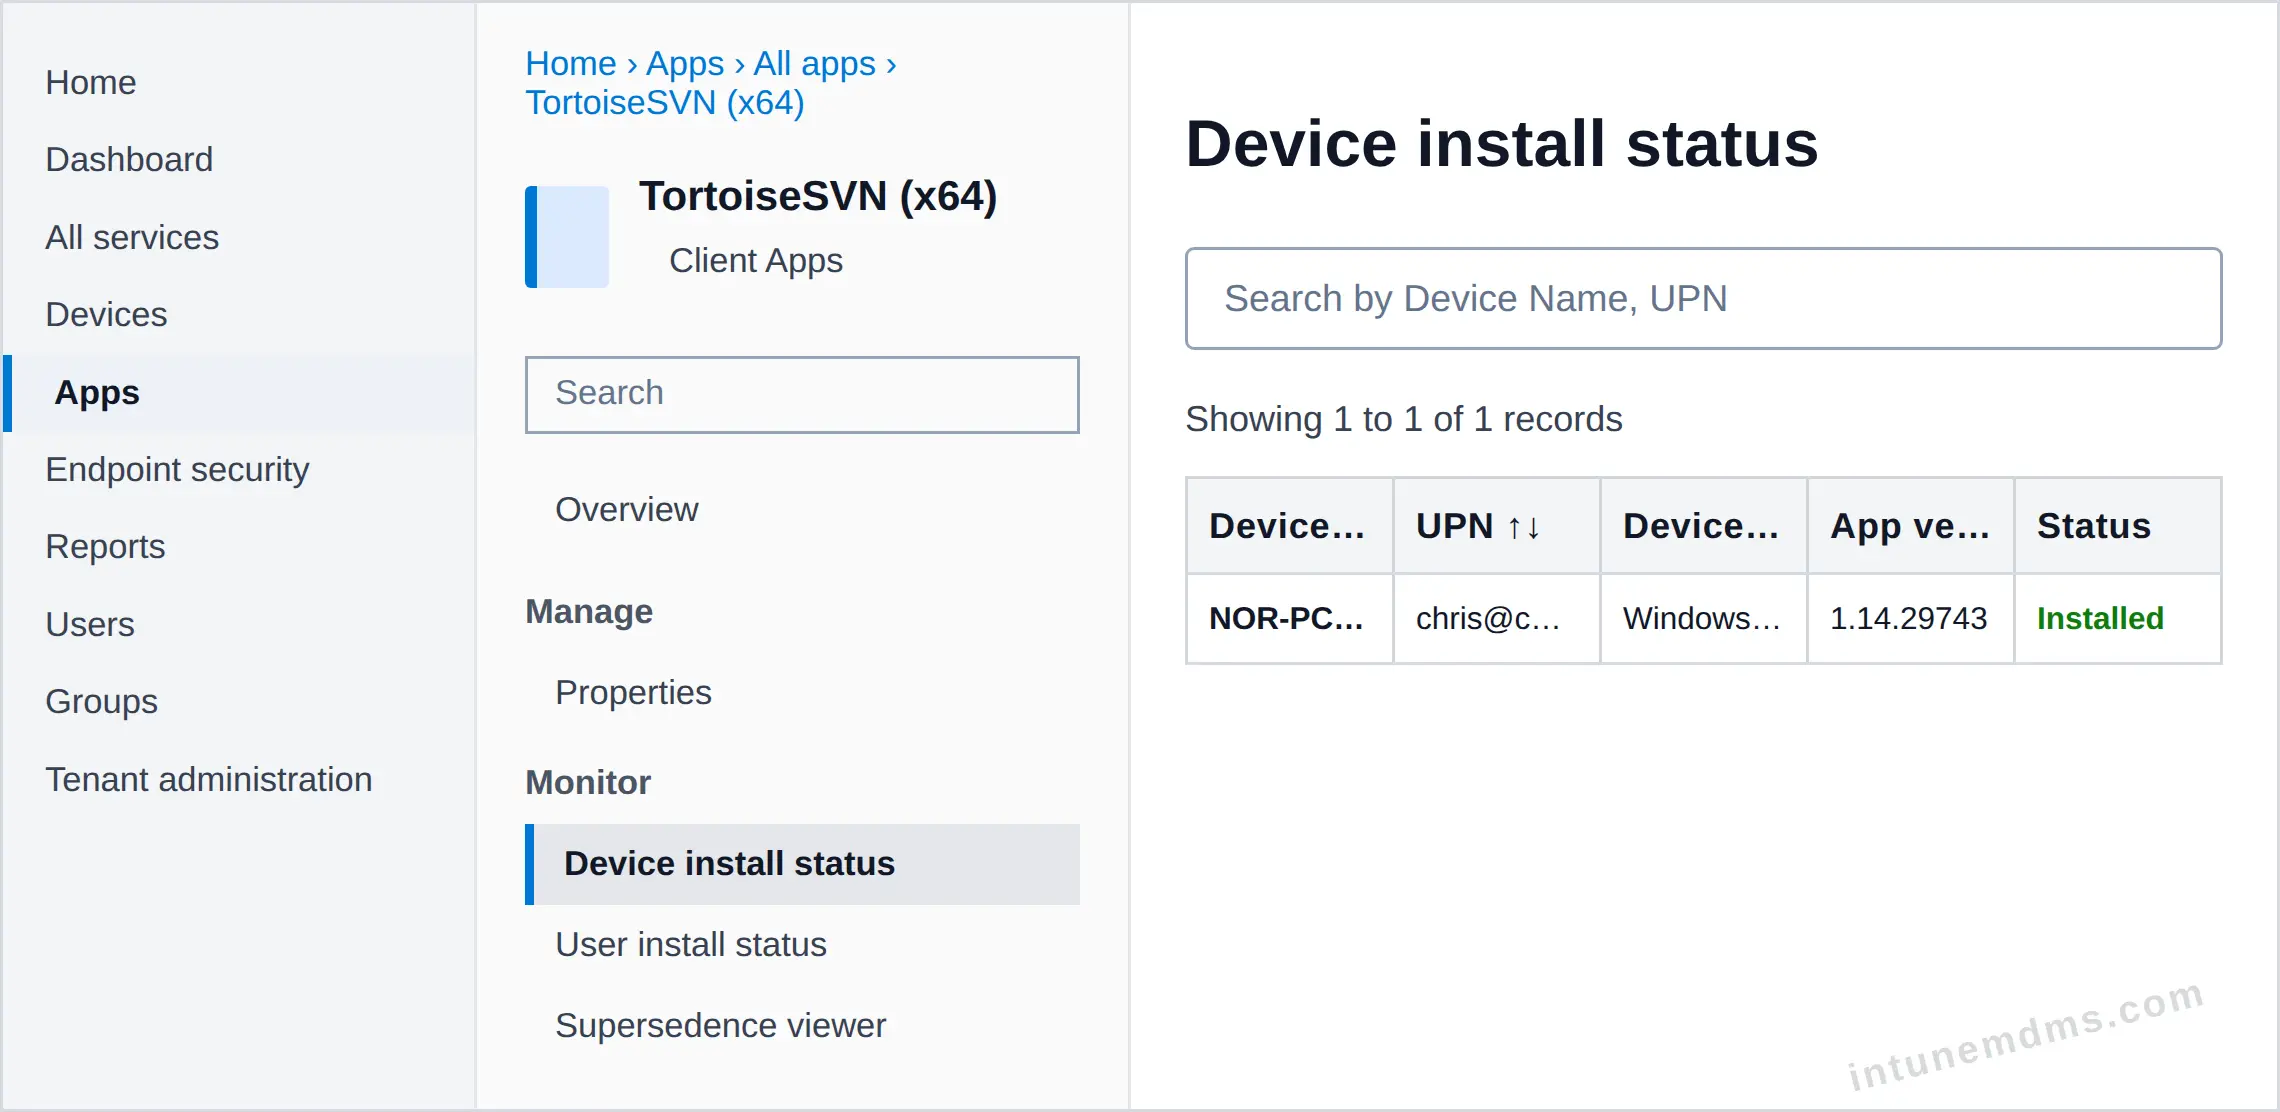Click the Device install status page title
Screen dimensions: 2280x1112
coord(1501,143)
